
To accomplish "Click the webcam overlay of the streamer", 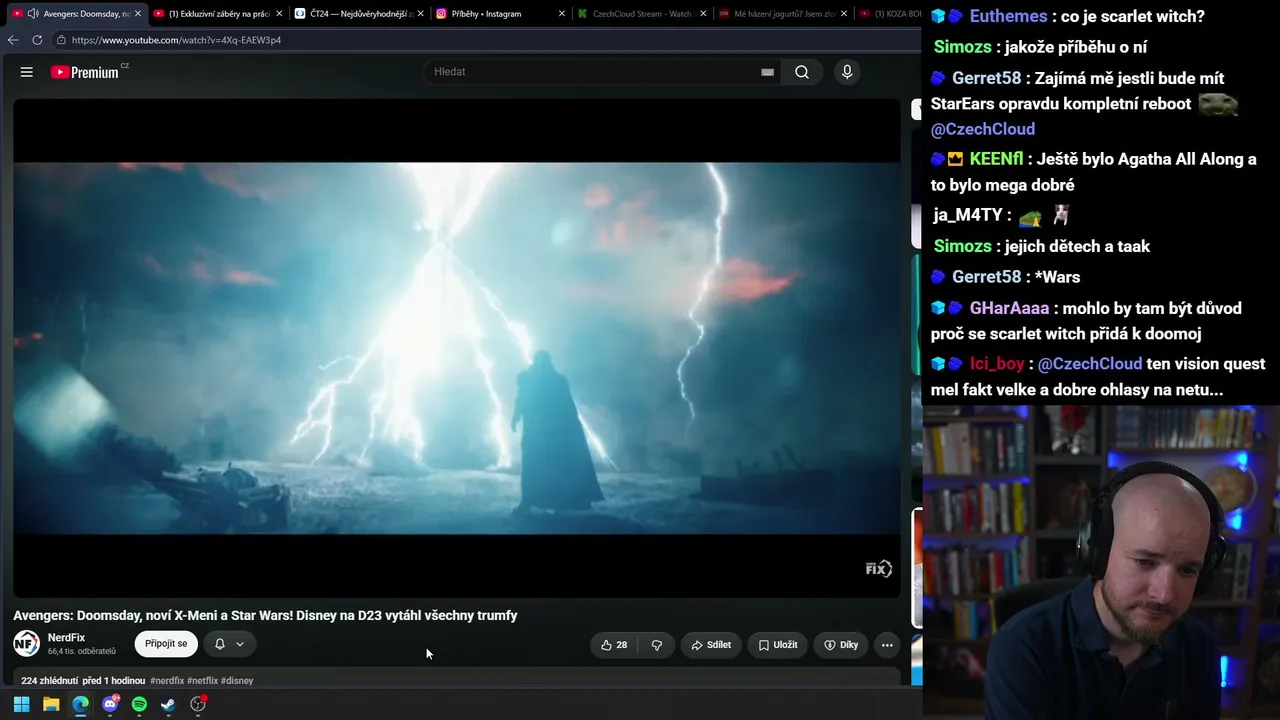I will 1101,562.
